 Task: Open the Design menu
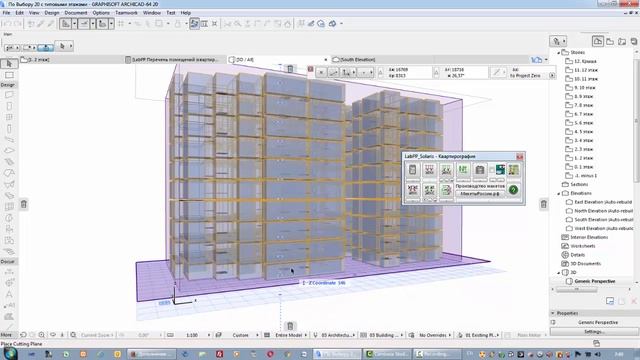(x=52, y=13)
